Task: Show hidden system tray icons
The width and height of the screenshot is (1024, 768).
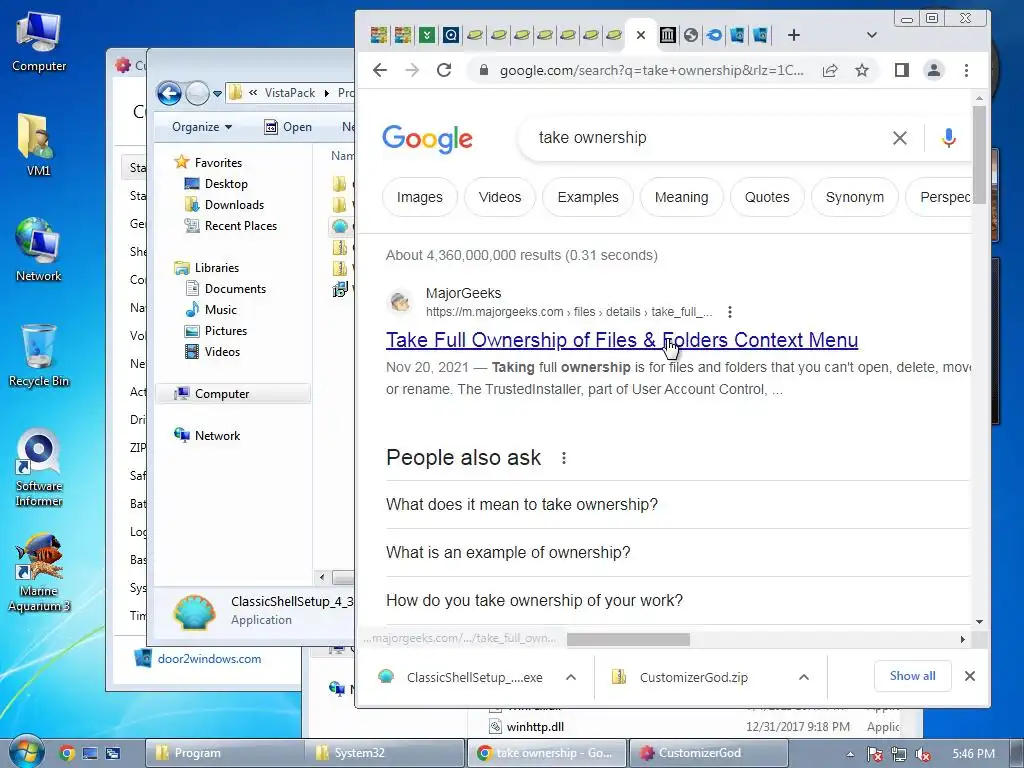Action: click(850, 754)
